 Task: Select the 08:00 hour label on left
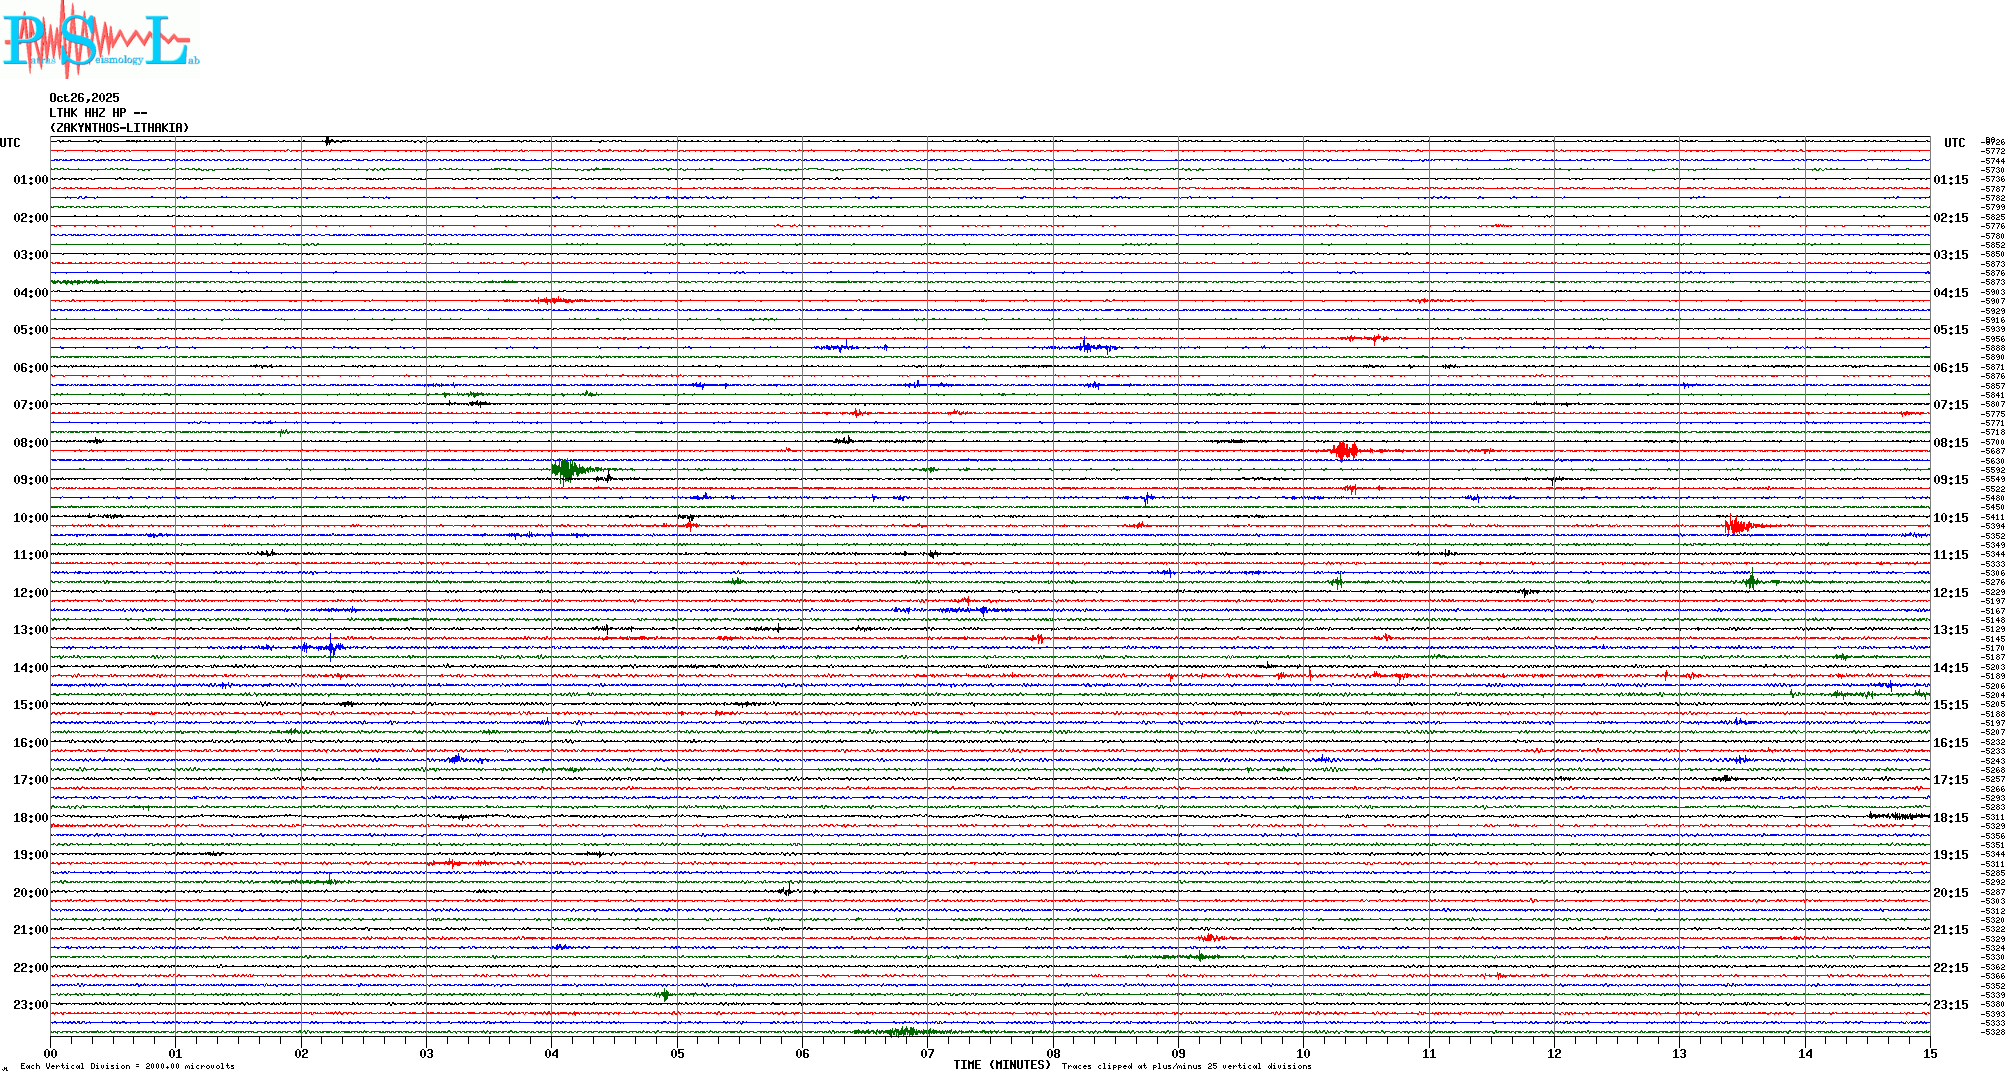tap(30, 443)
